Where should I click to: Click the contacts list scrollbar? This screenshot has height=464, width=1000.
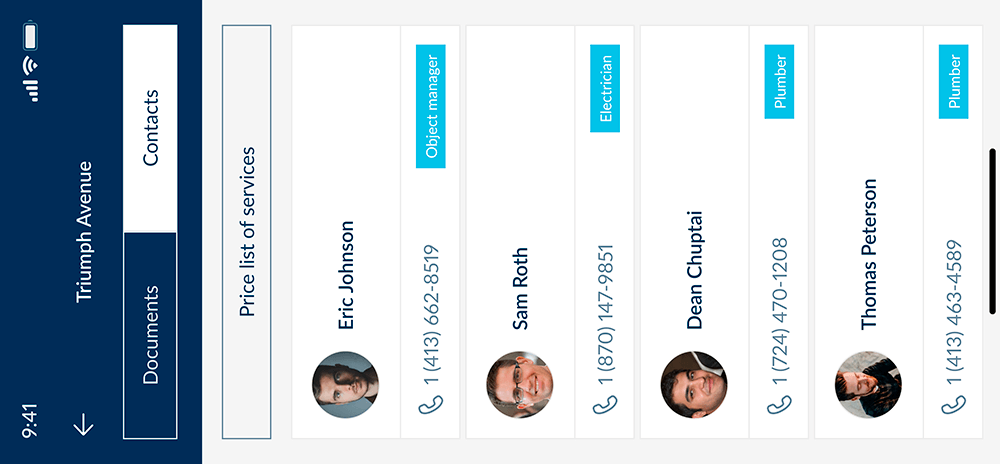coord(992,231)
